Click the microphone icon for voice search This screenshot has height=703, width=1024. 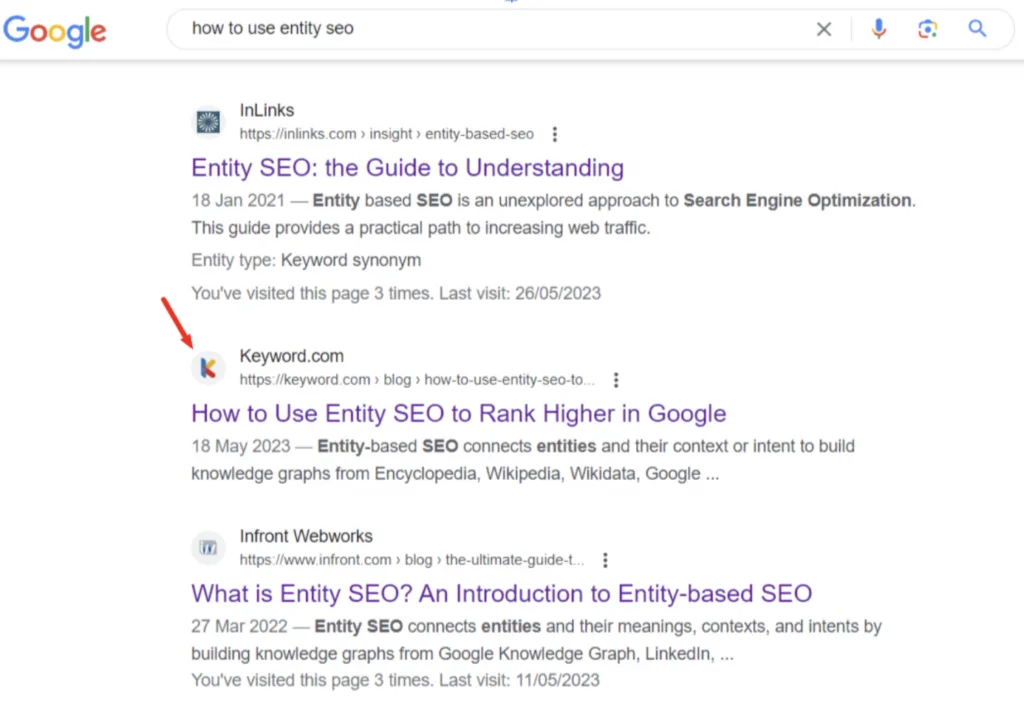pyautogui.click(x=878, y=29)
